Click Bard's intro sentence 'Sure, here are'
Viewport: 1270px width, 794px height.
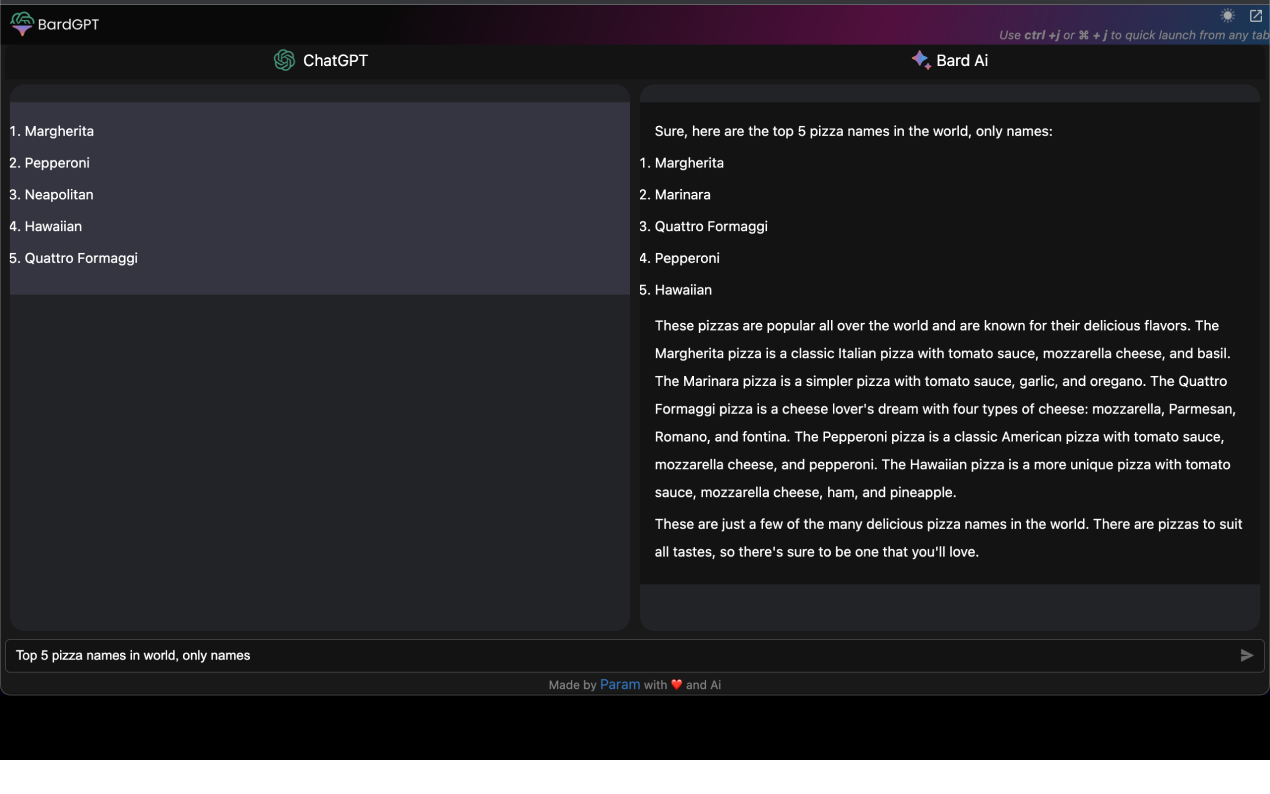point(854,131)
